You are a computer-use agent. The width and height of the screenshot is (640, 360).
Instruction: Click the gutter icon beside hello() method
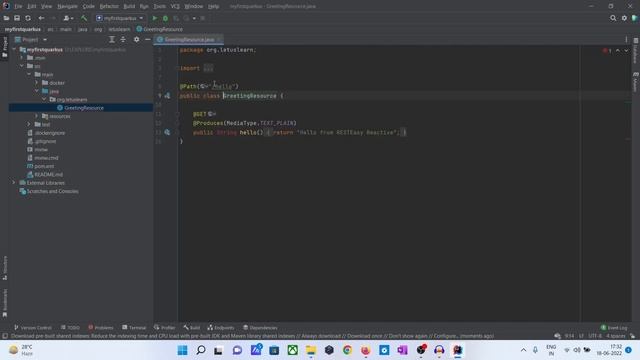click(167, 132)
